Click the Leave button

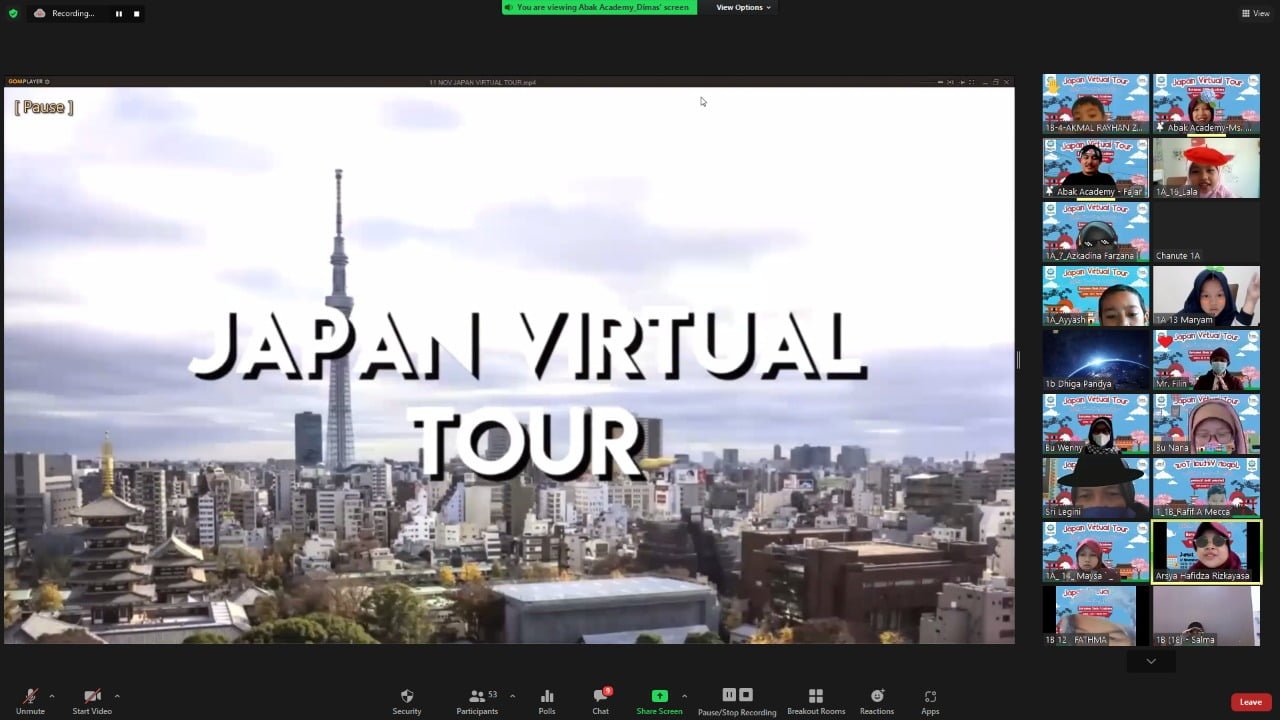(x=1250, y=701)
